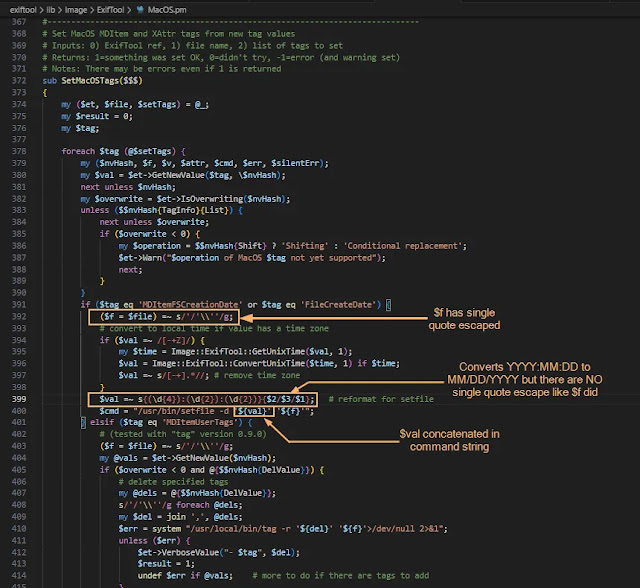Select the ExifTool breadcrumb folder
Viewport: 640px width, 588px height.
pyautogui.click(x=110, y=10)
